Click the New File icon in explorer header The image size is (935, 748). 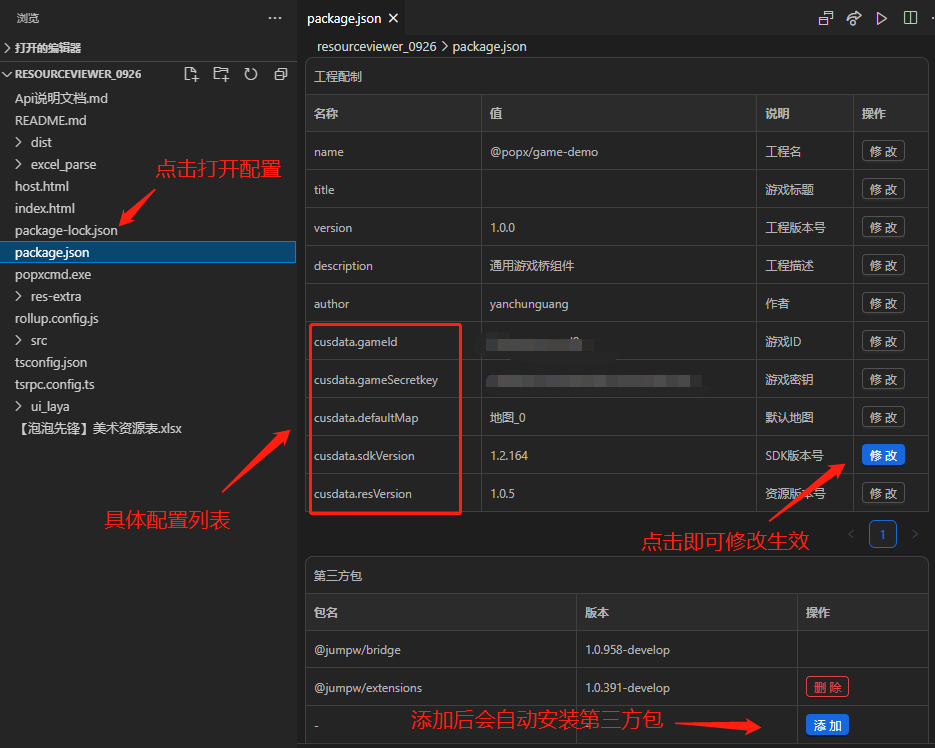191,74
